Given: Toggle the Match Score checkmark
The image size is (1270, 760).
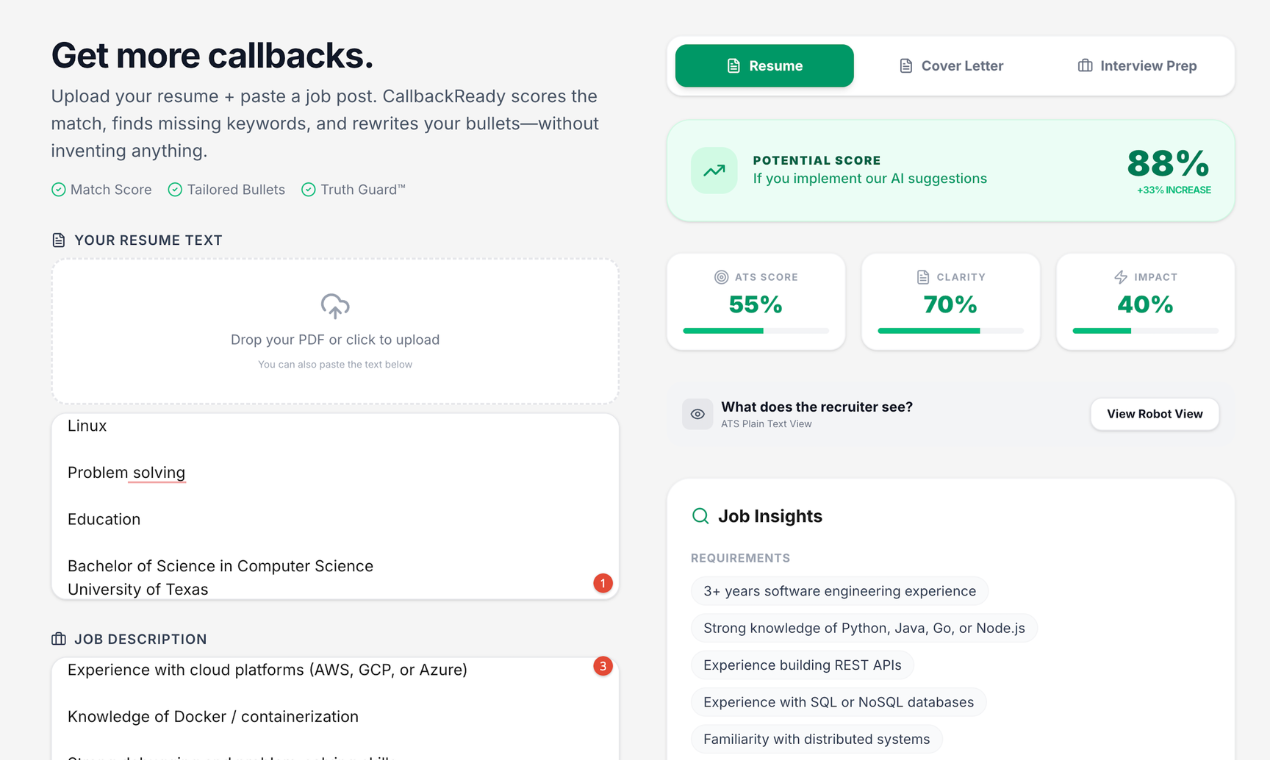Looking at the screenshot, I should click(58, 189).
